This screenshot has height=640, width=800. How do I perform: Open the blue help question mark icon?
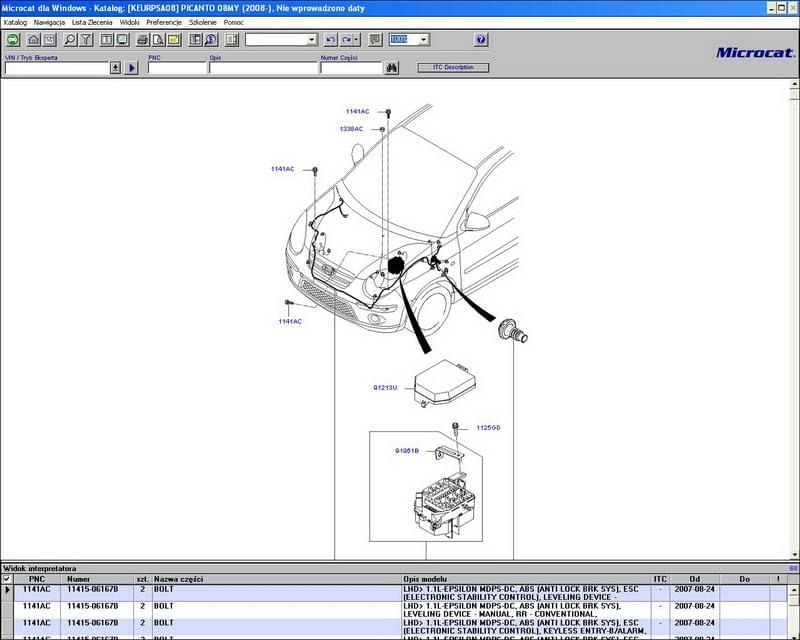coord(481,40)
